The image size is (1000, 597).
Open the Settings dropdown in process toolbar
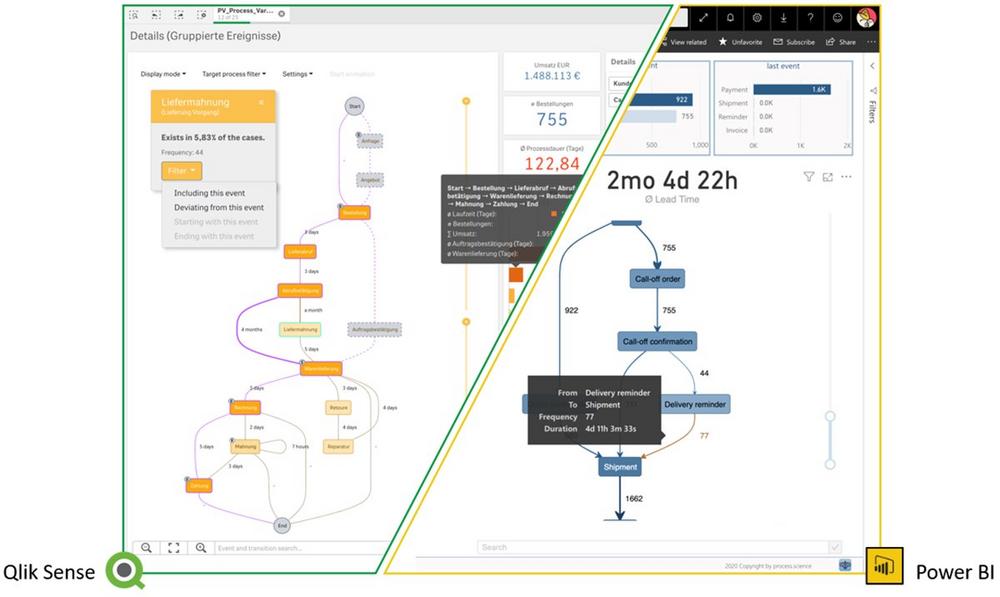pos(297,74)
